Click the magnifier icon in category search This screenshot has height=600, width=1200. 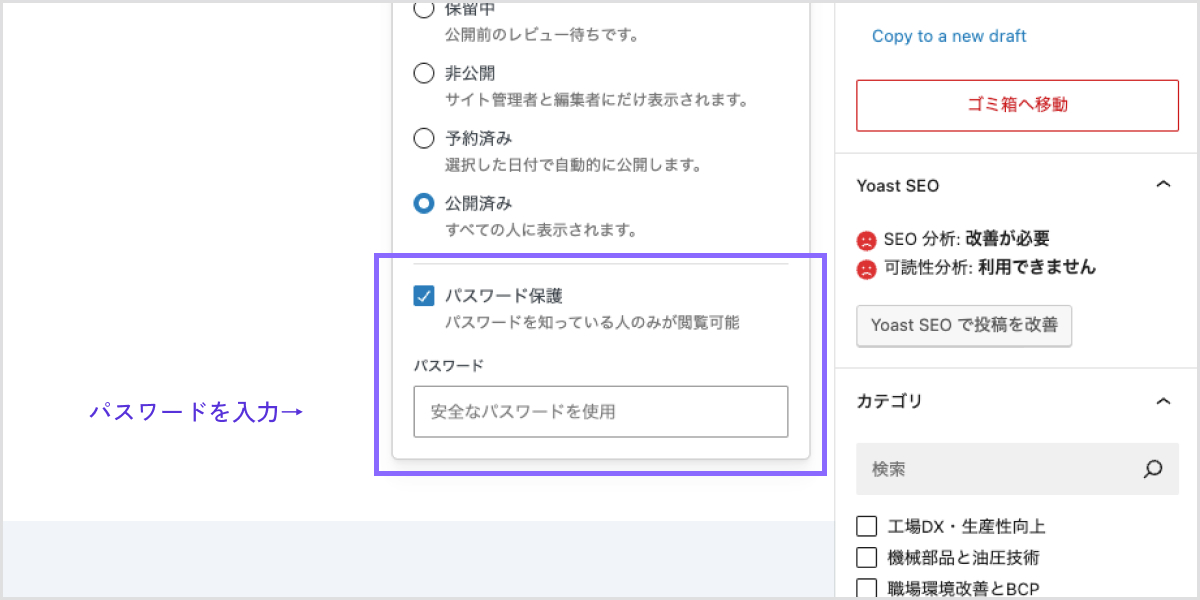click(1153, 469)
